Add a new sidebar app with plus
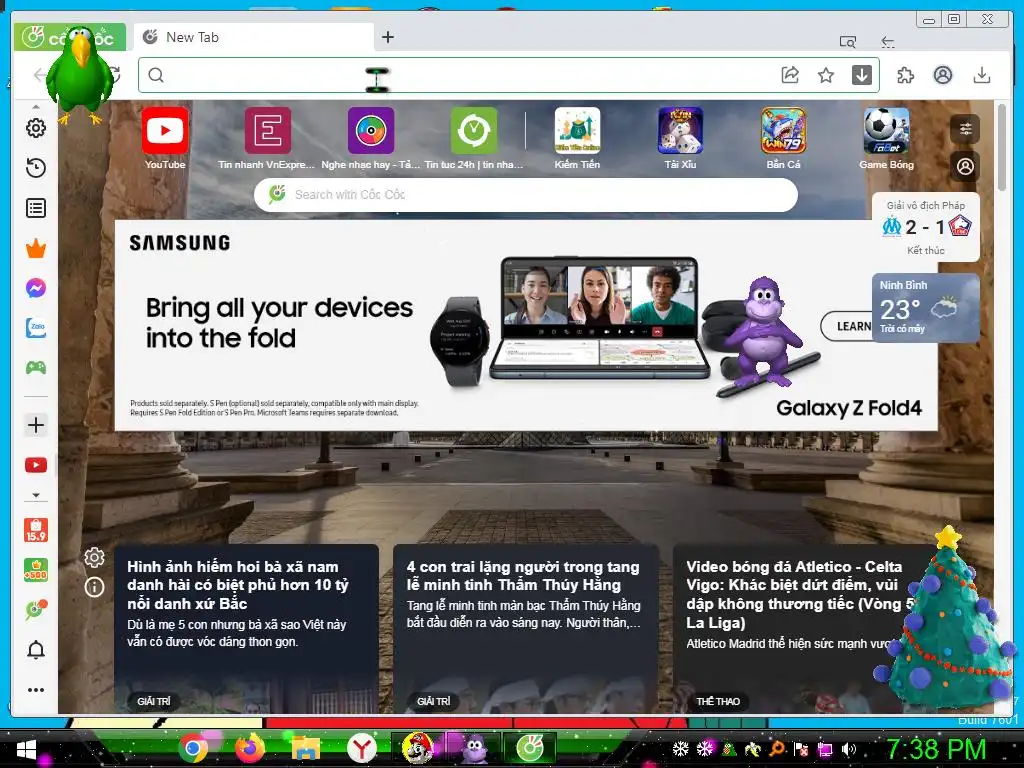 36,425
